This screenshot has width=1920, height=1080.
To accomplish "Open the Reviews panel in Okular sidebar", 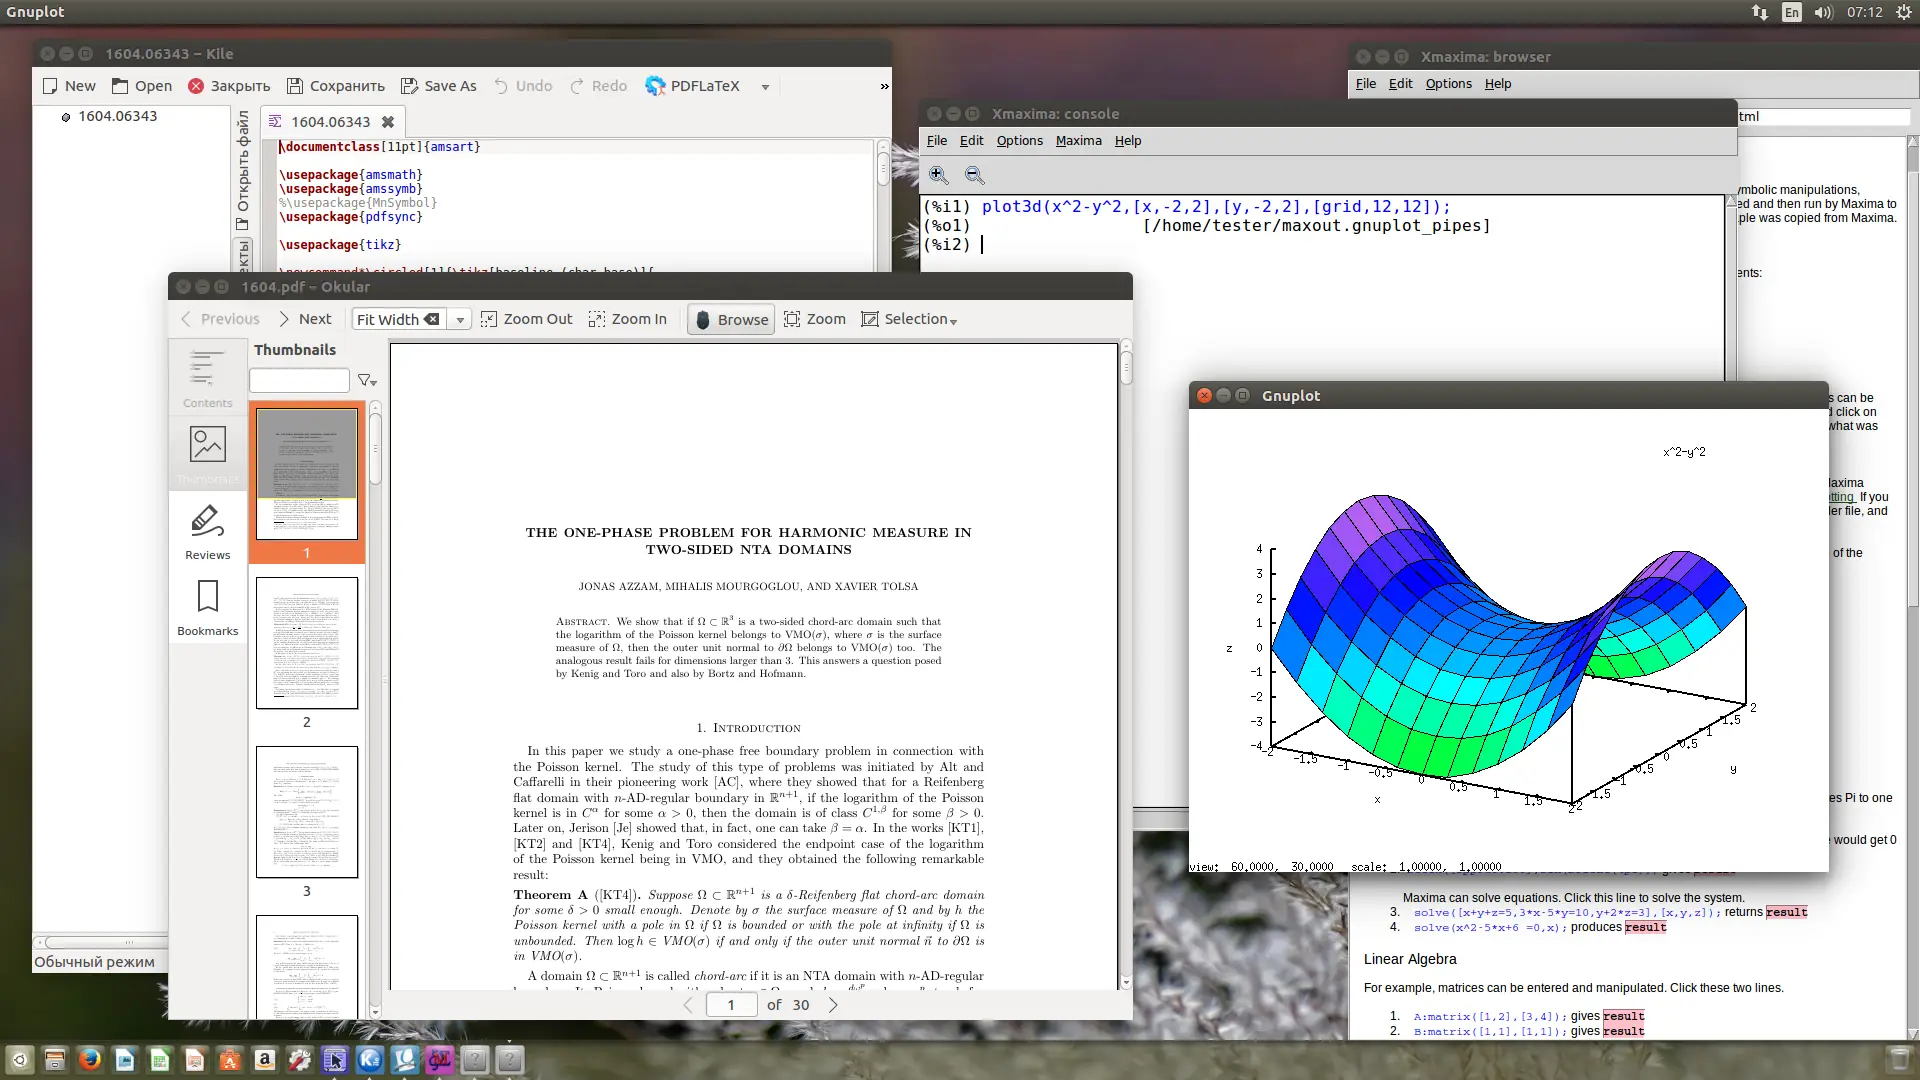I will coord(207,532).
